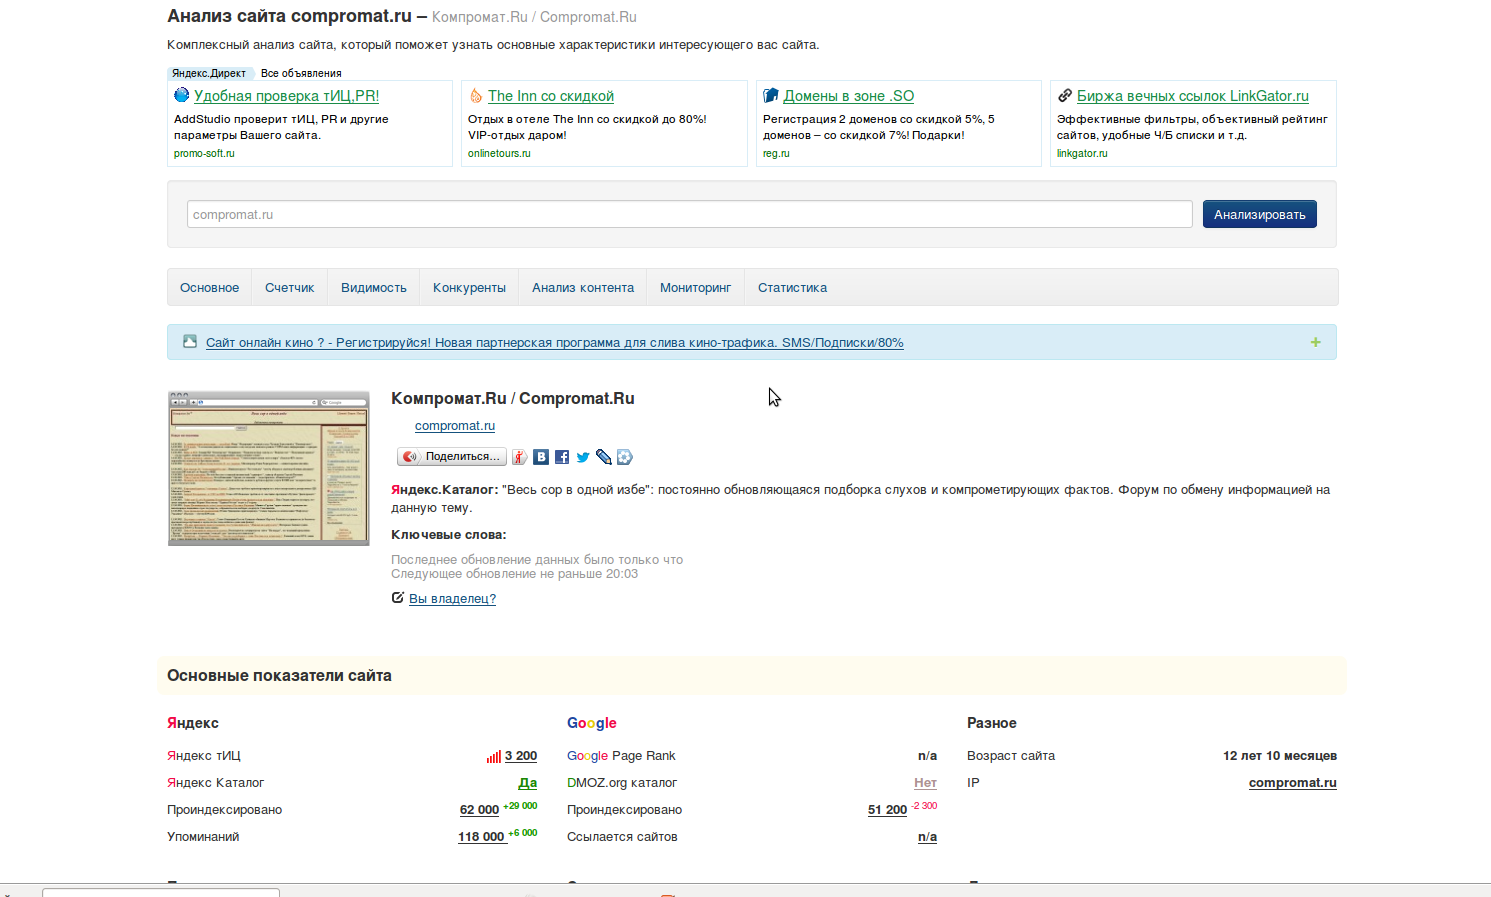This screenshot has height=897, width=1491.
Task: Click the .SO domains ad icon
Action: click(x=771, y=96)
